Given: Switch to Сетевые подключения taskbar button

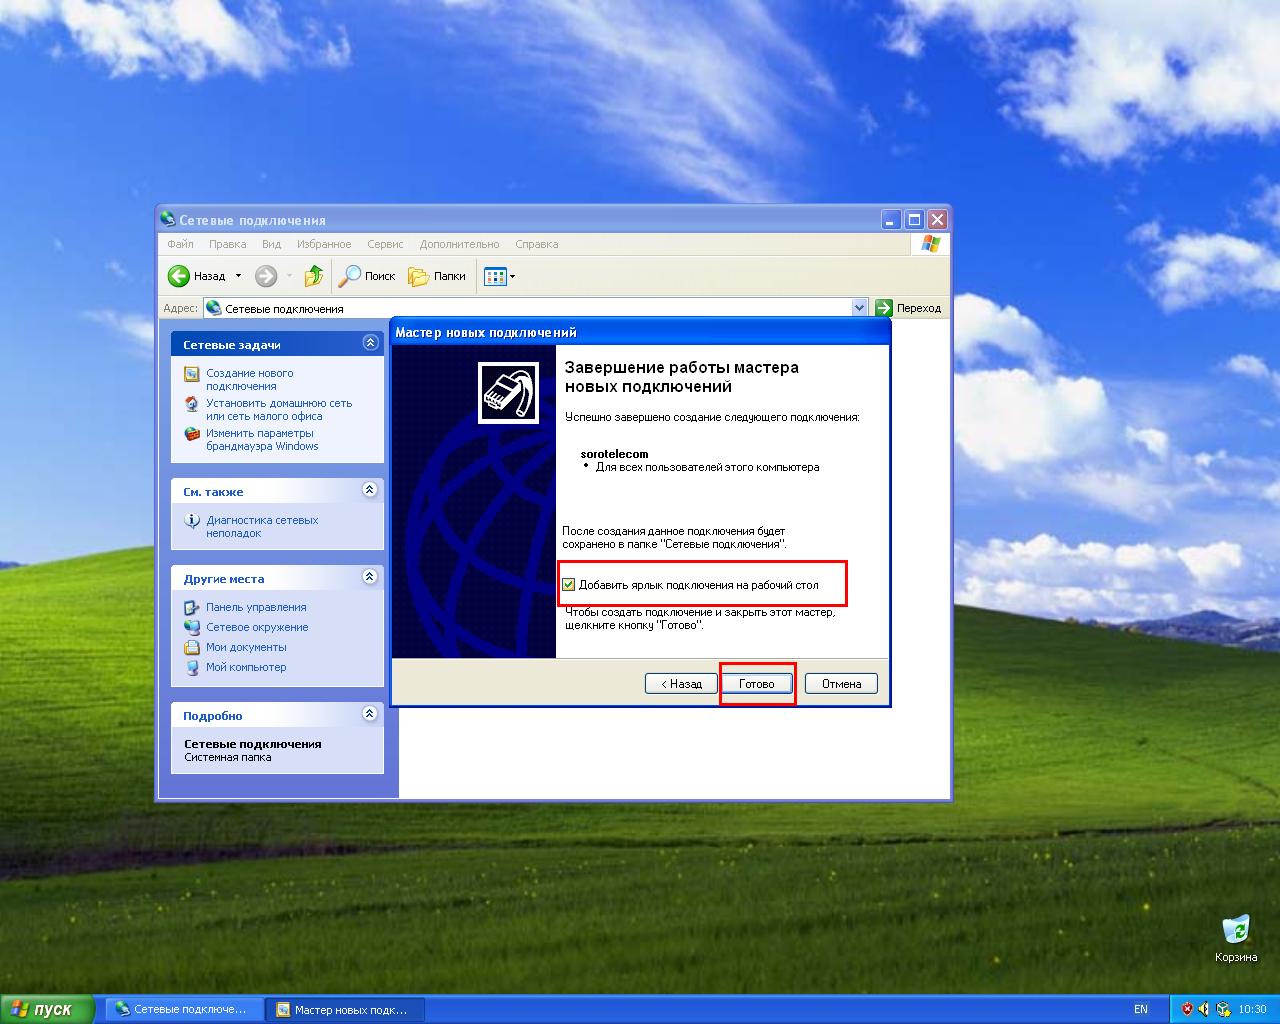Looking at the screenshot, I should (x=185, y=1009).
